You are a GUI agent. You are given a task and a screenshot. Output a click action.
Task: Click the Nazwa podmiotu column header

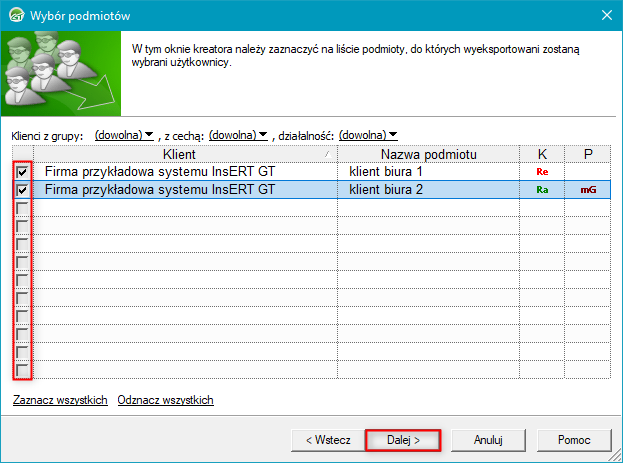428,154
